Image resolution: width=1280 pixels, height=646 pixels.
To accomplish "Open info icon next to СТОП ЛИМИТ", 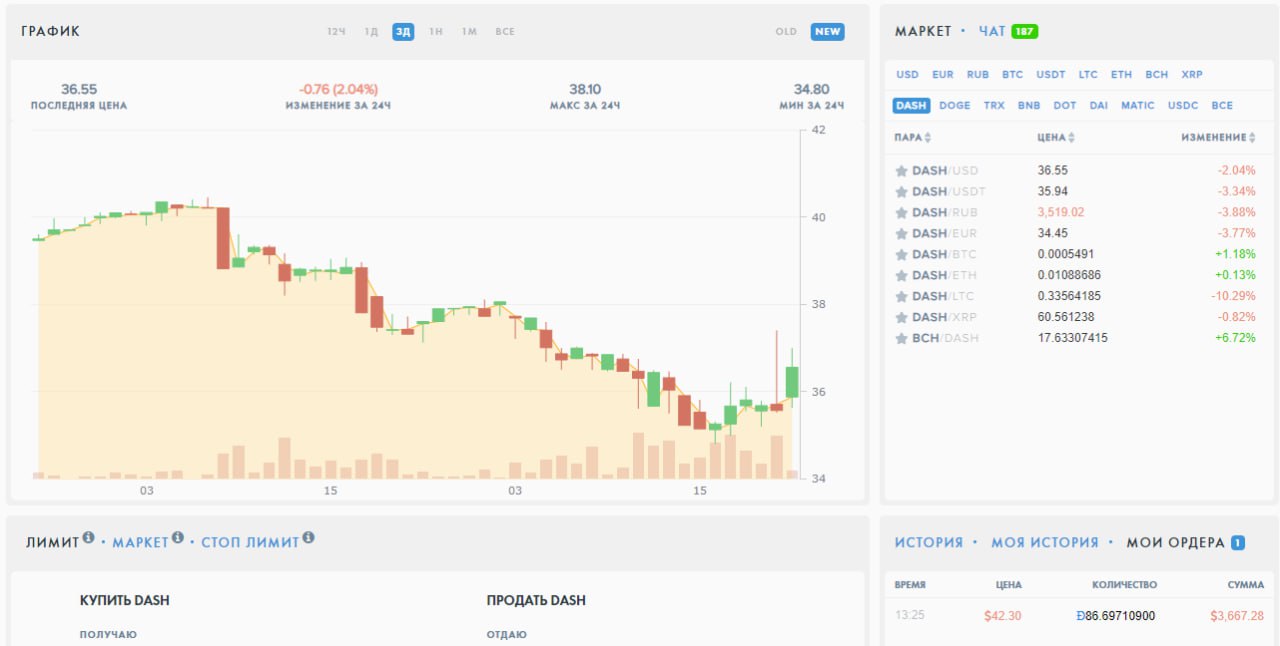I will (308, 538).
